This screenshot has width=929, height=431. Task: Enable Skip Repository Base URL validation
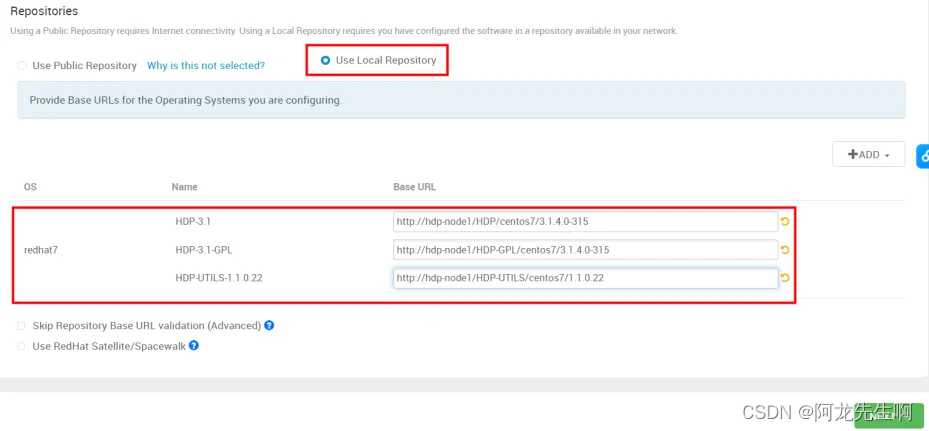(21, 325)
